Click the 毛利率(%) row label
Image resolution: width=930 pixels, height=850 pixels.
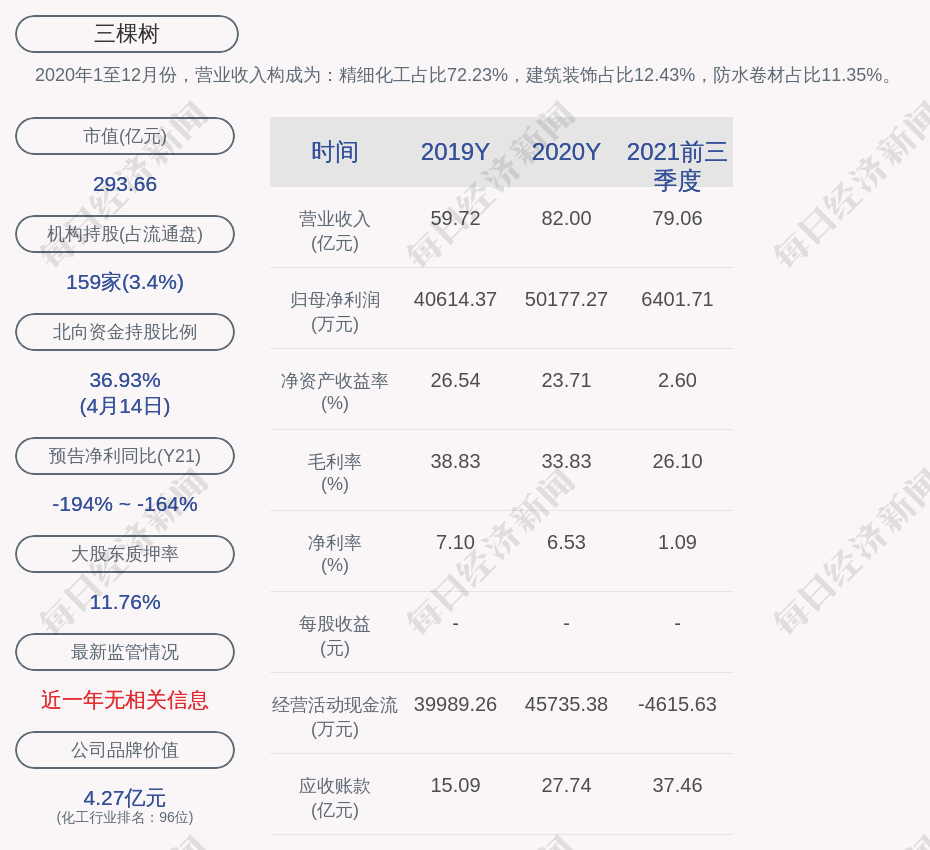(x=335, y=473)
